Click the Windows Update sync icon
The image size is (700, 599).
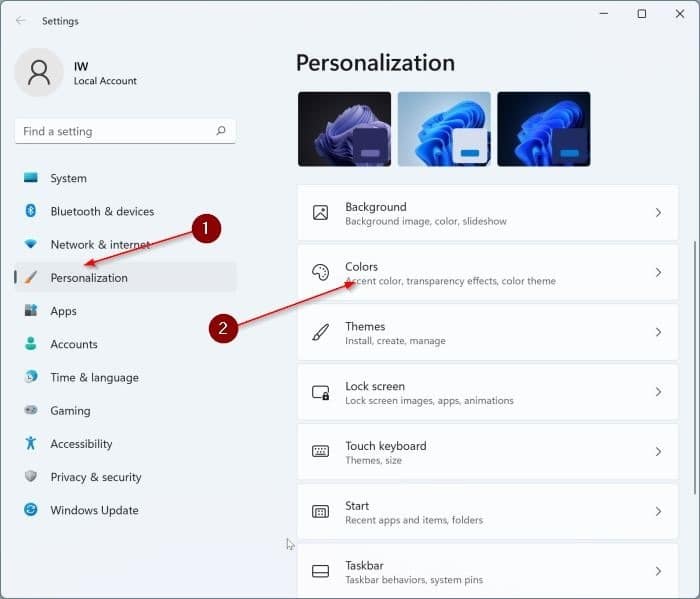(31, 509)
